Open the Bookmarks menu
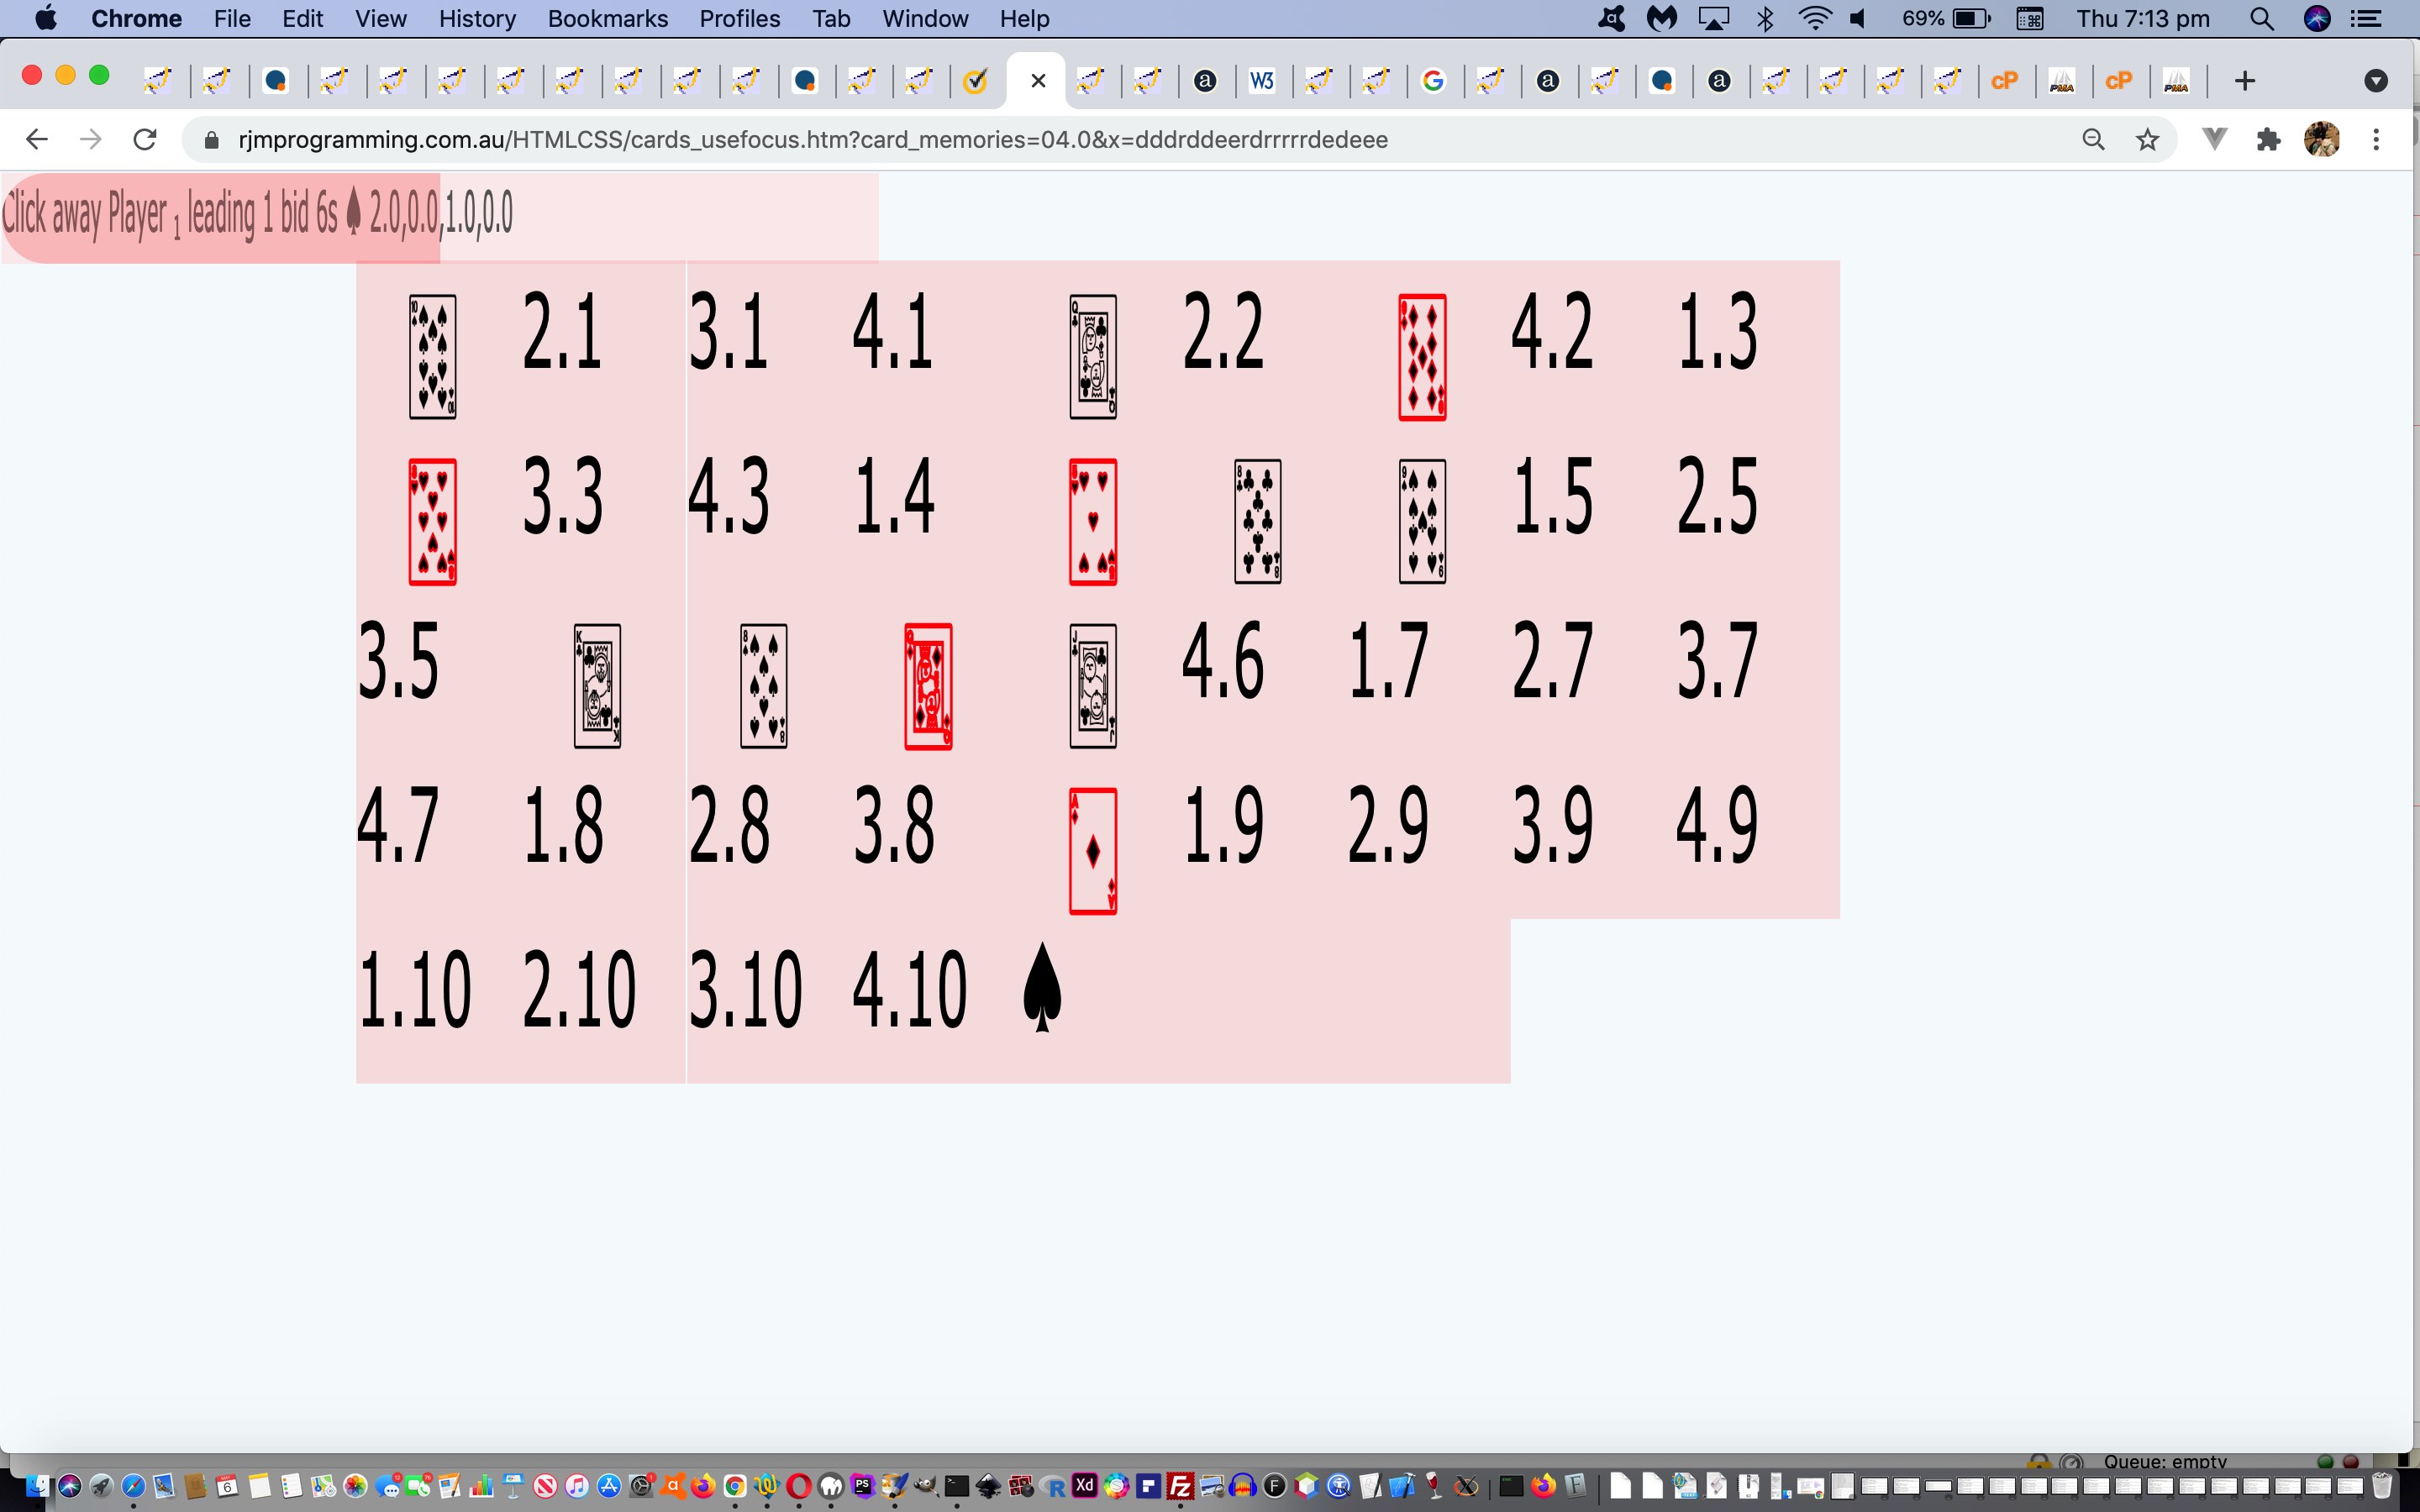2420x1512 pixels. (608, 19)
